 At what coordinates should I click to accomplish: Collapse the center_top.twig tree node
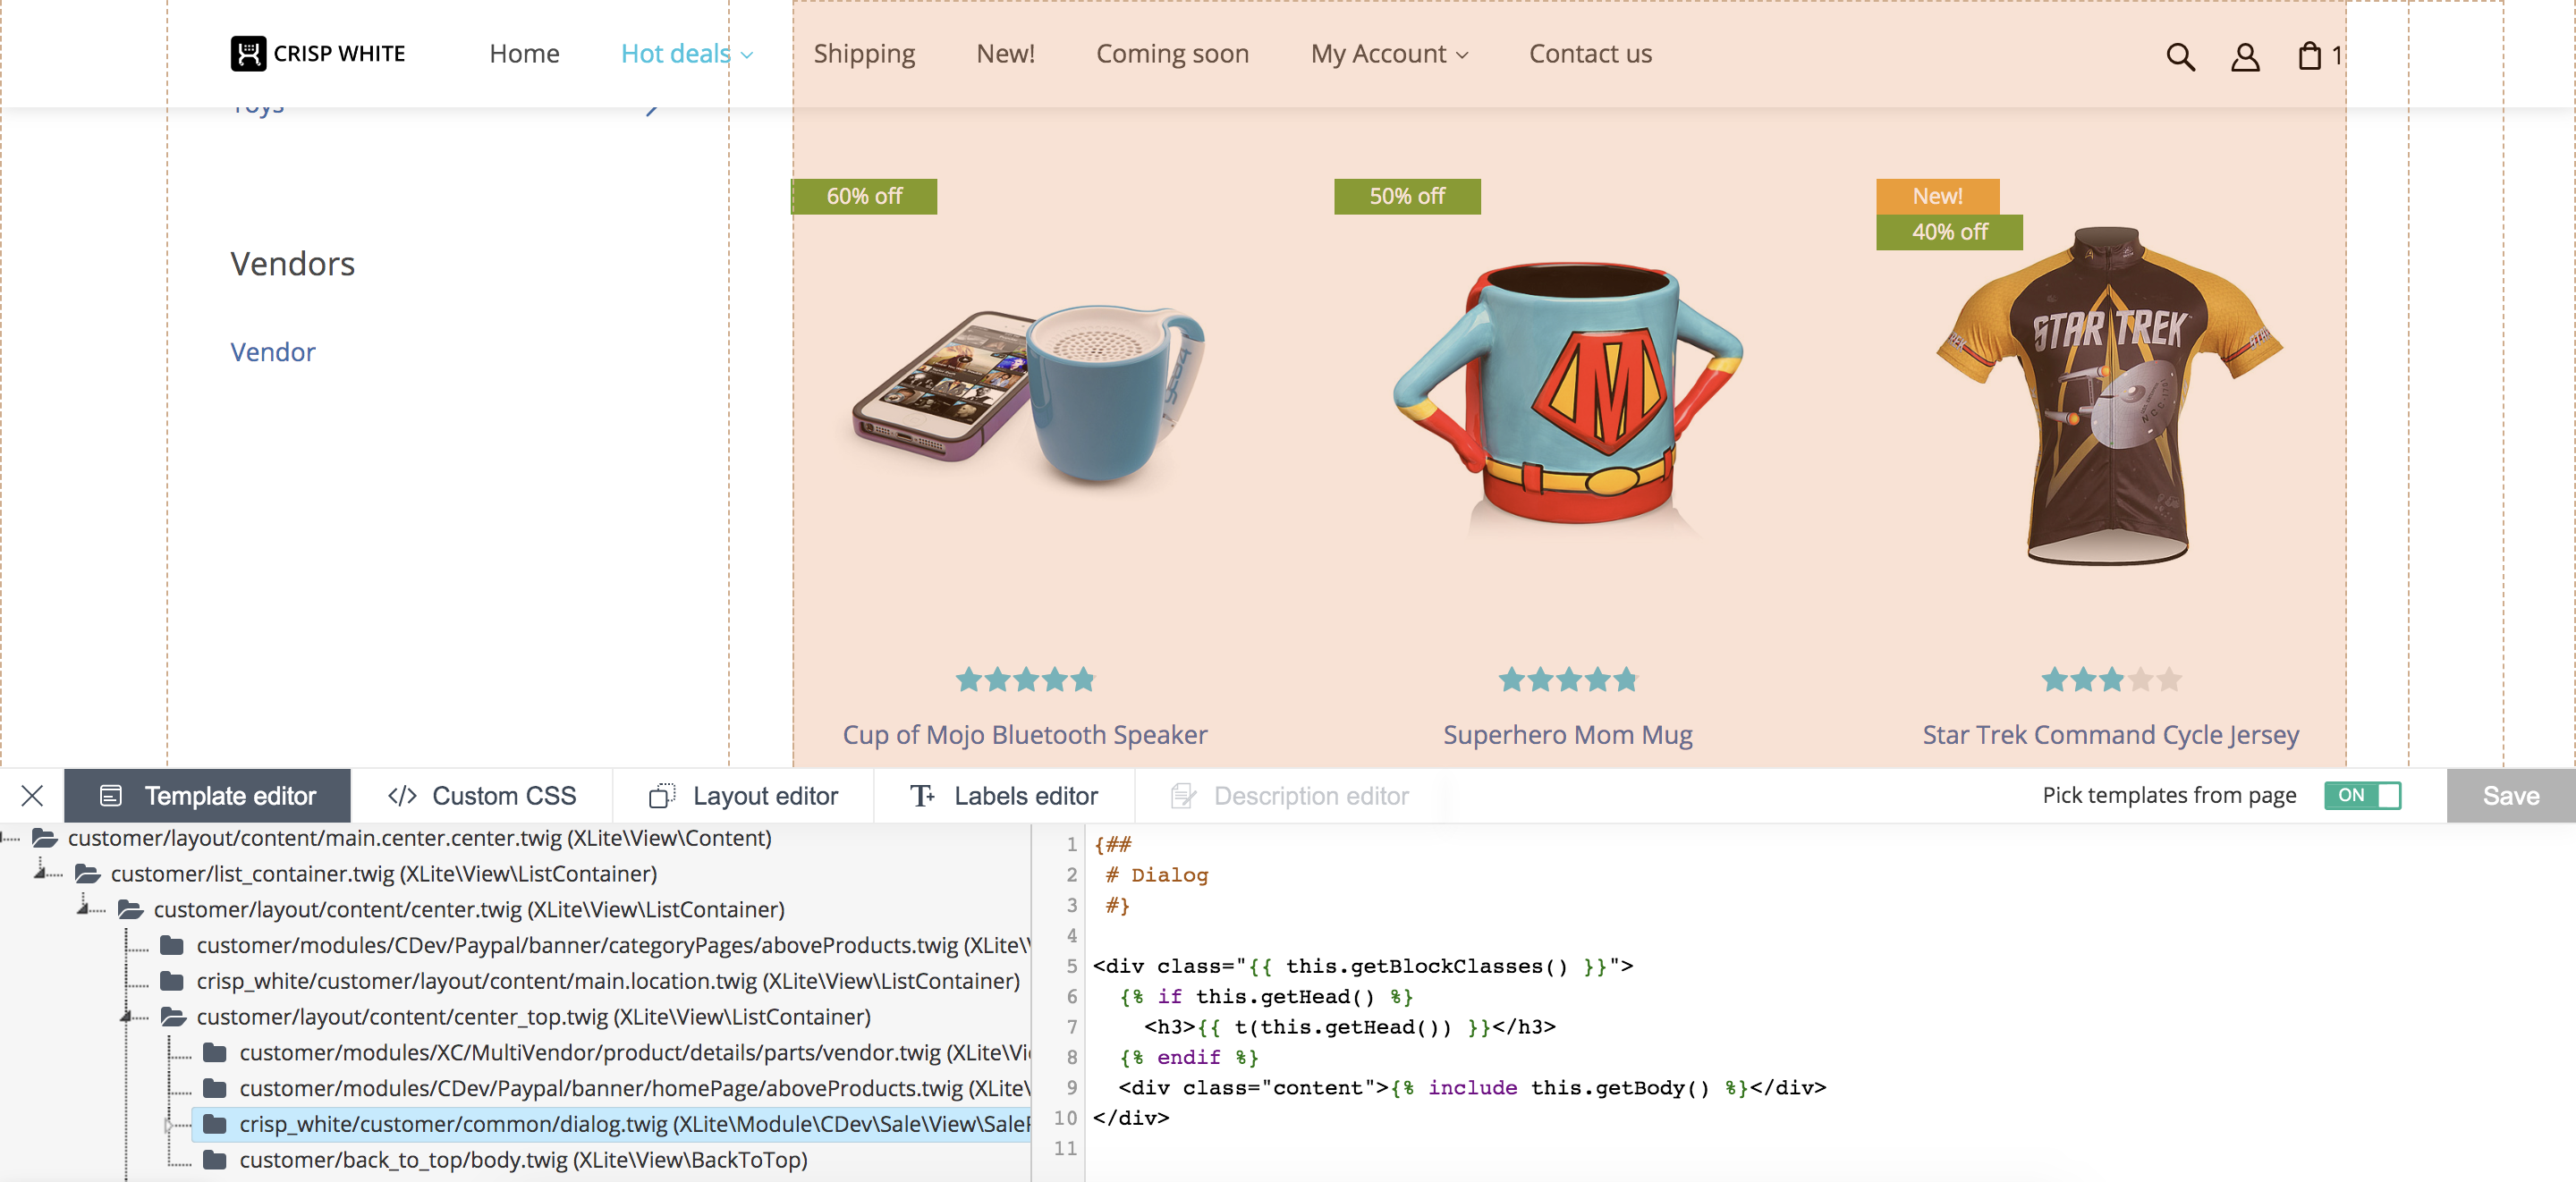click(x=127, y=1017)
